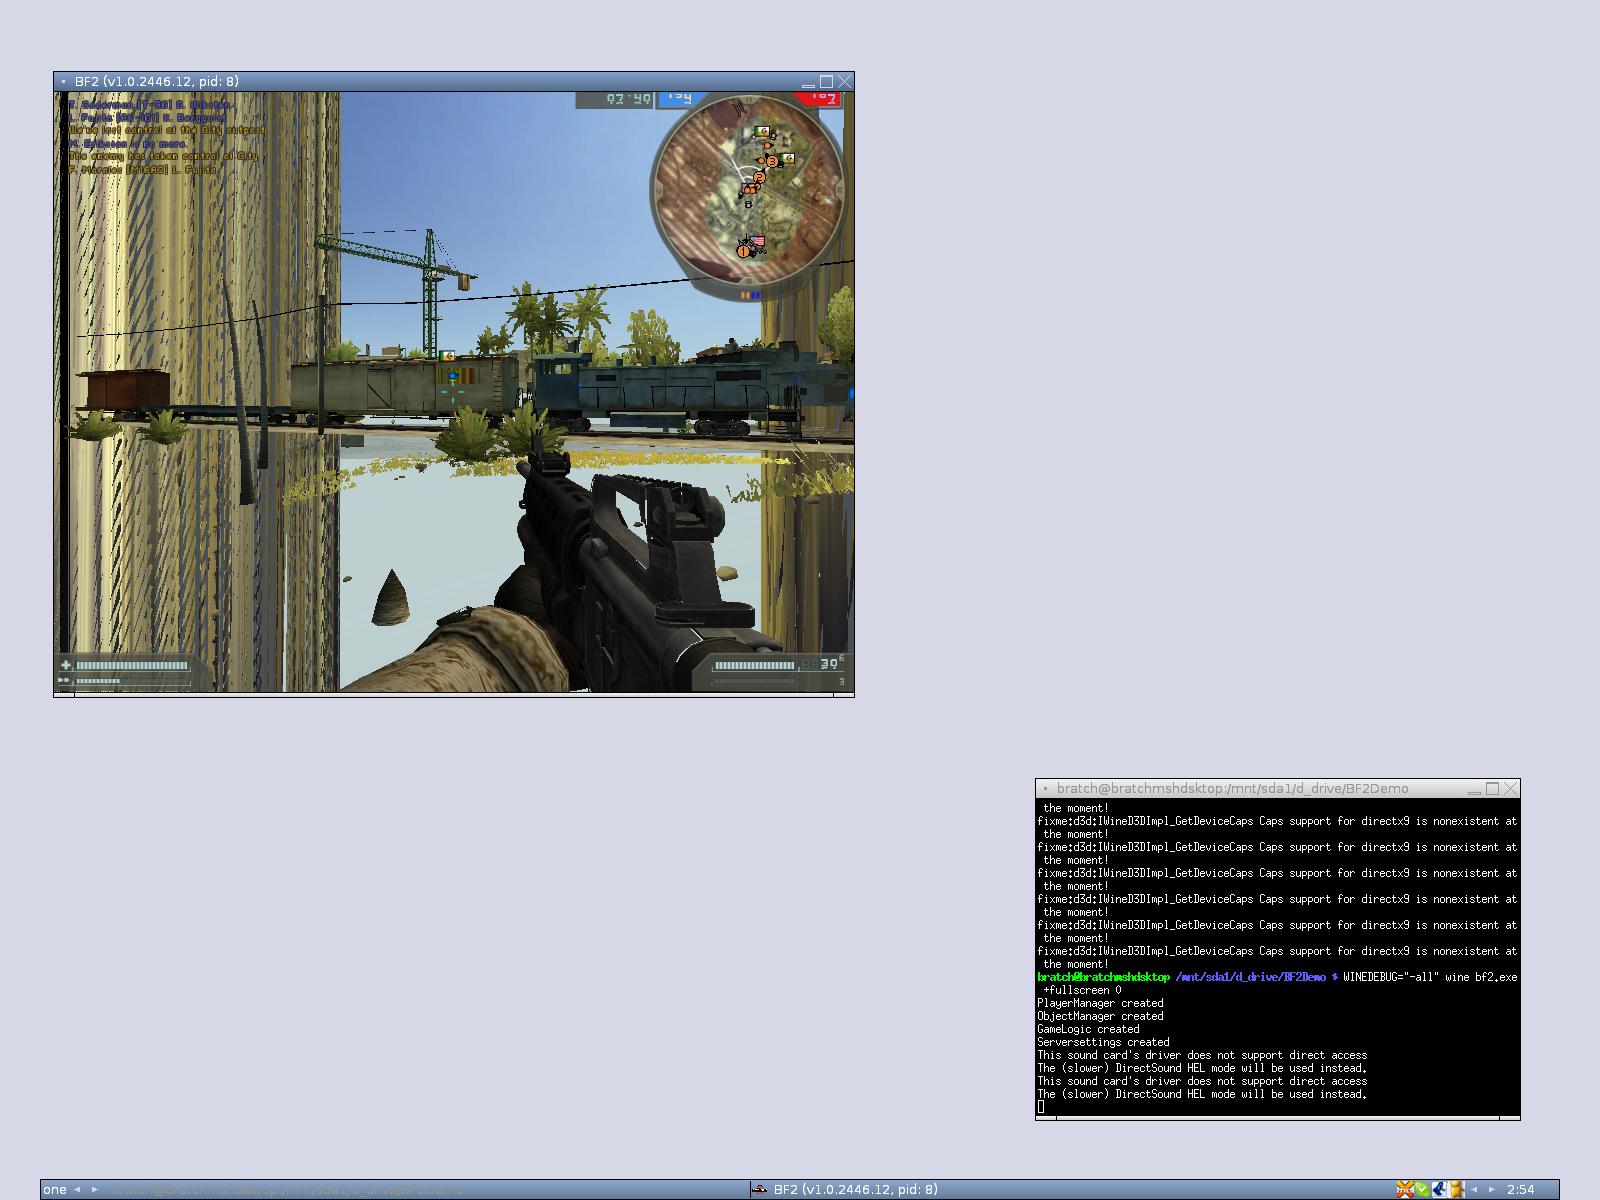
Task: Click the control point flag above train
Action: (x=449, y=356)
